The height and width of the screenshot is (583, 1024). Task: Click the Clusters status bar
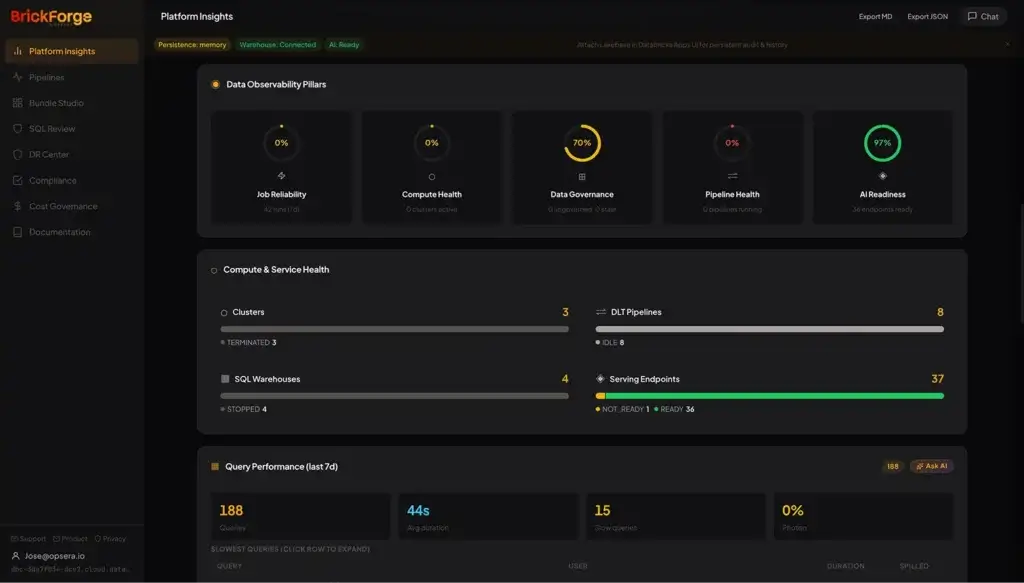pyautogui.click(x=394, y=329)
